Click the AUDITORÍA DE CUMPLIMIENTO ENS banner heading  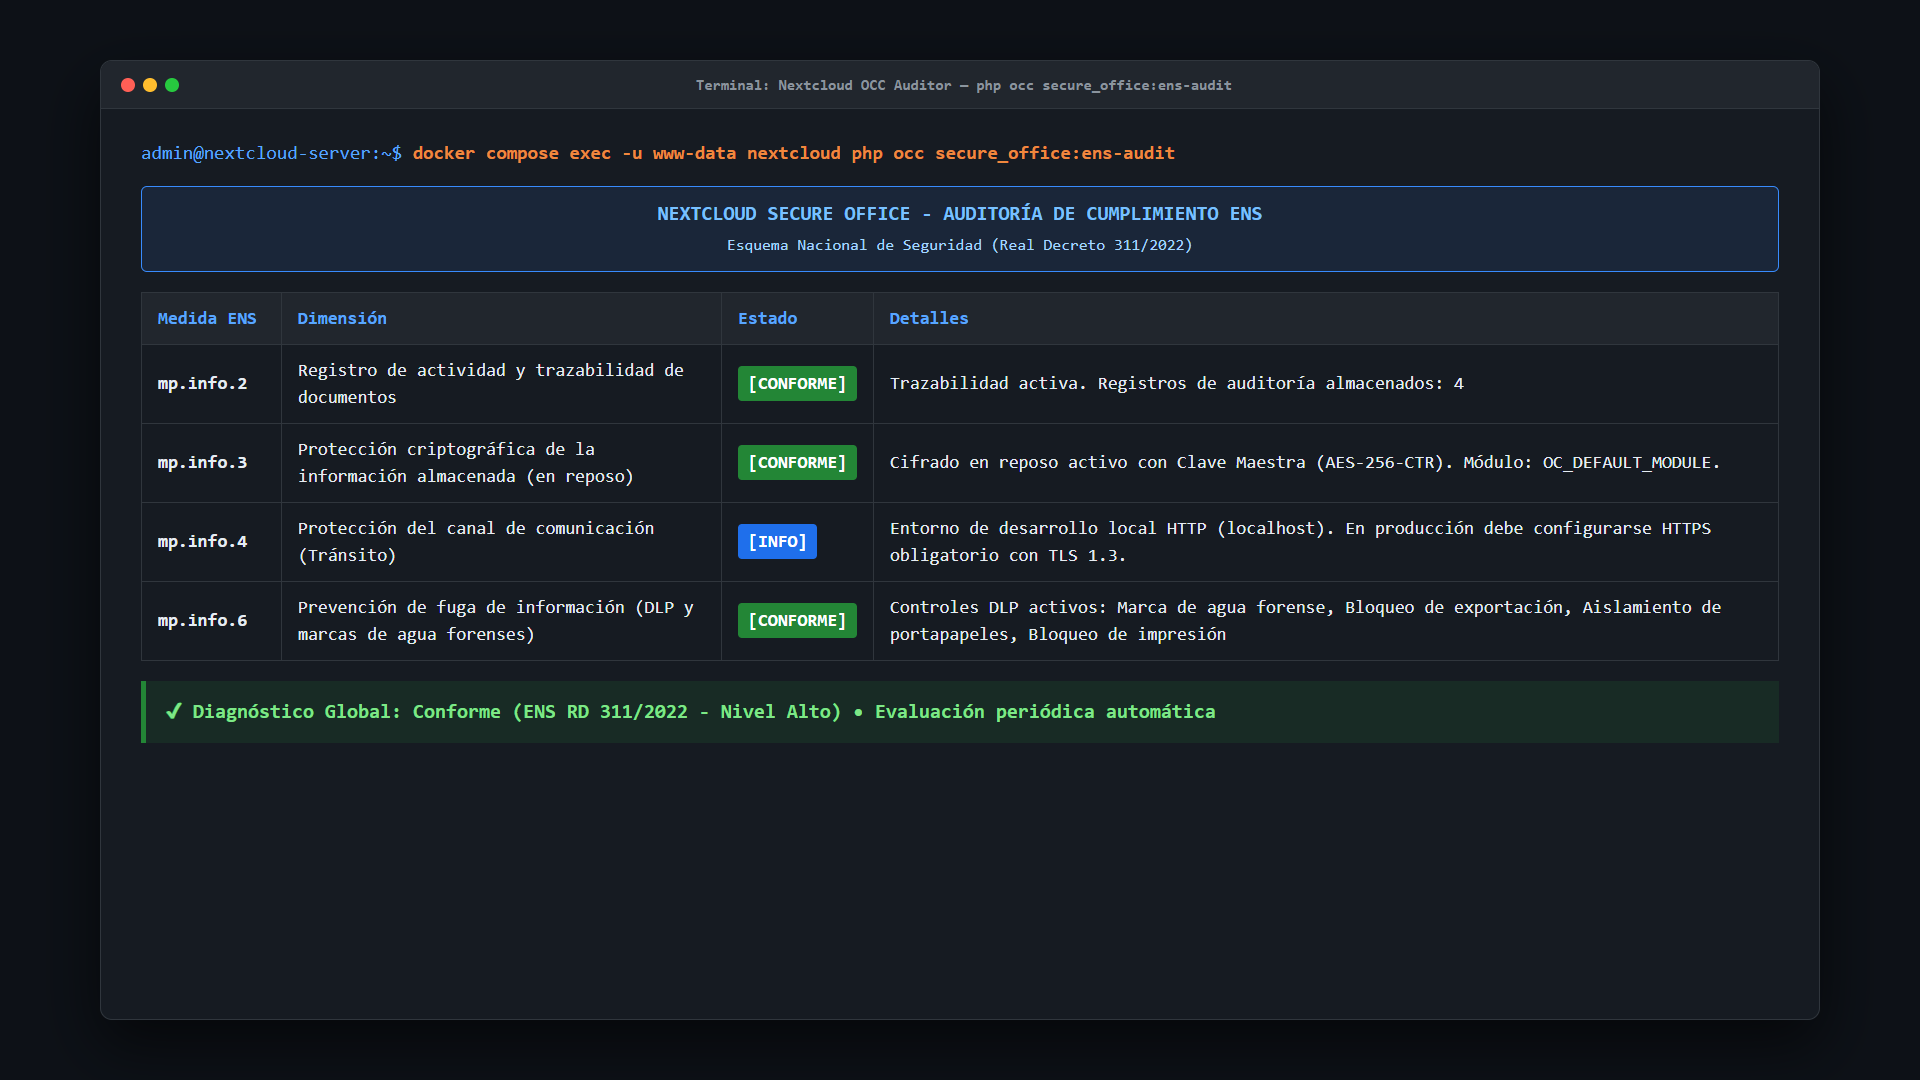959,214
